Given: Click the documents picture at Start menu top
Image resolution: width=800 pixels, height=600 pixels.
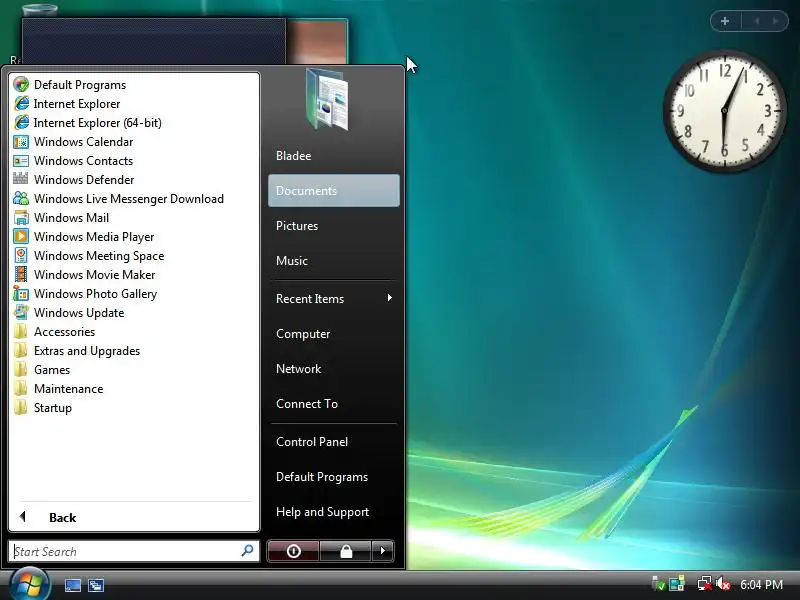Looking at the screenshot, I should [x=328, y=99].
